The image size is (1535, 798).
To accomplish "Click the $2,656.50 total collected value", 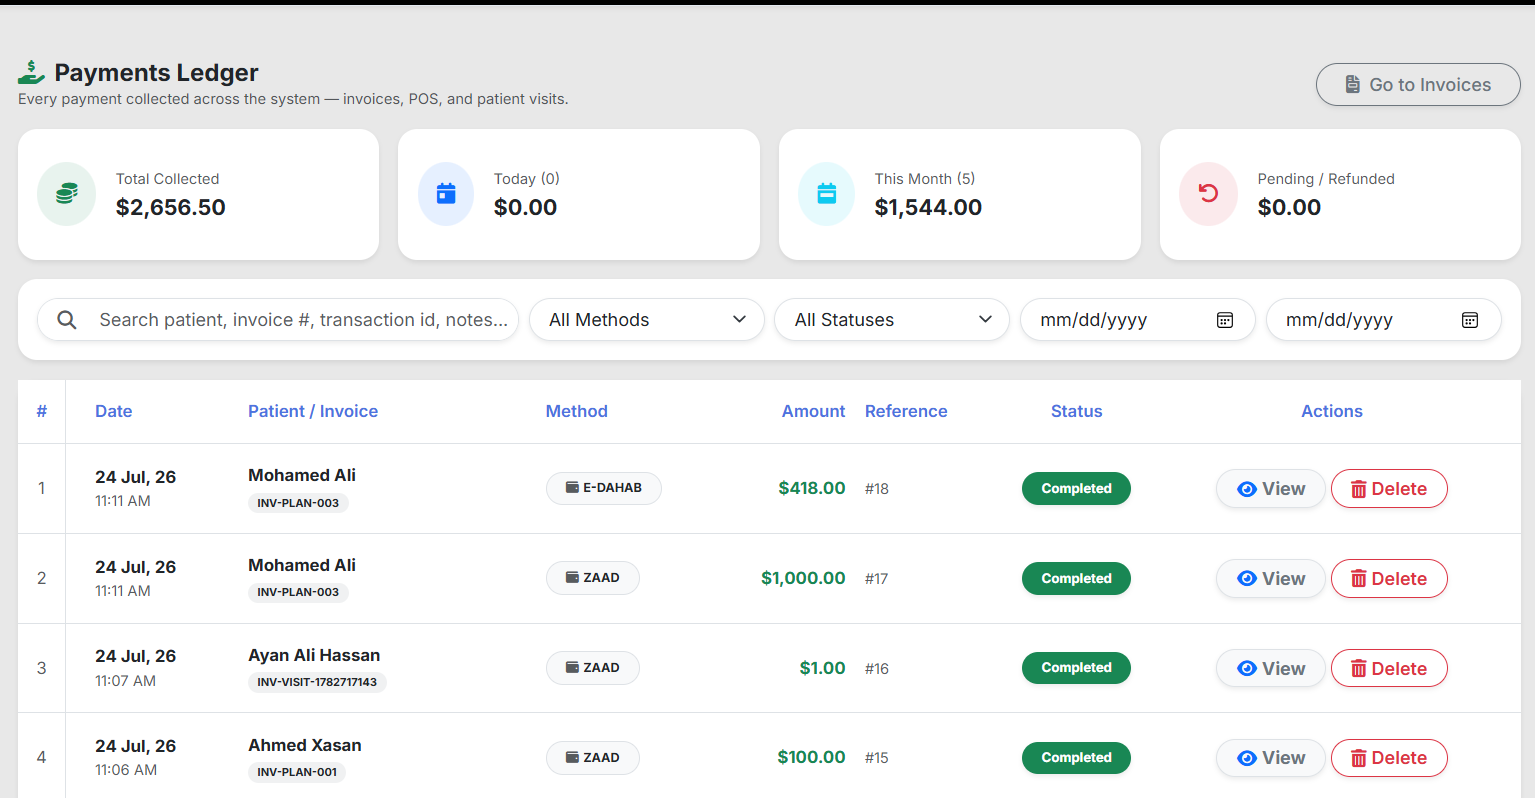I will [x=171, y=207].
